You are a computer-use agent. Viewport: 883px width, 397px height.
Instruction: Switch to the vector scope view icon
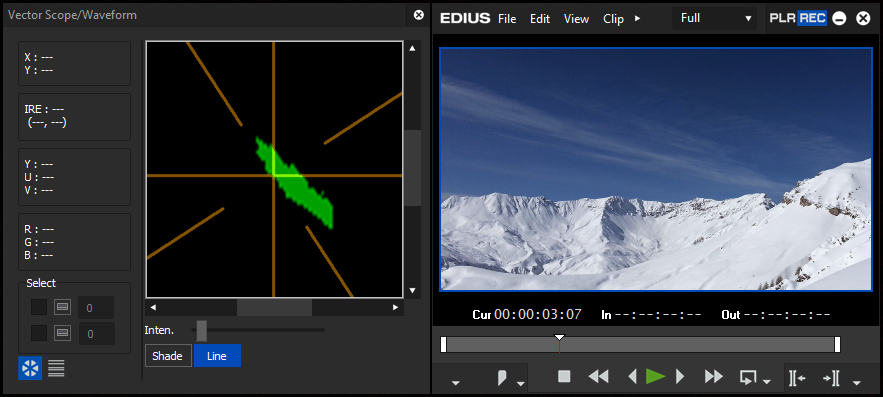(x=30, y=368)
